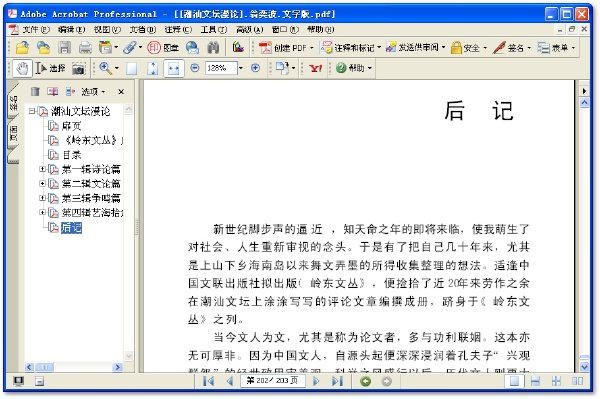Screen dimensions: 600x399
Task: Print the document with the printer icon
Action: click(x=85, y=48)
